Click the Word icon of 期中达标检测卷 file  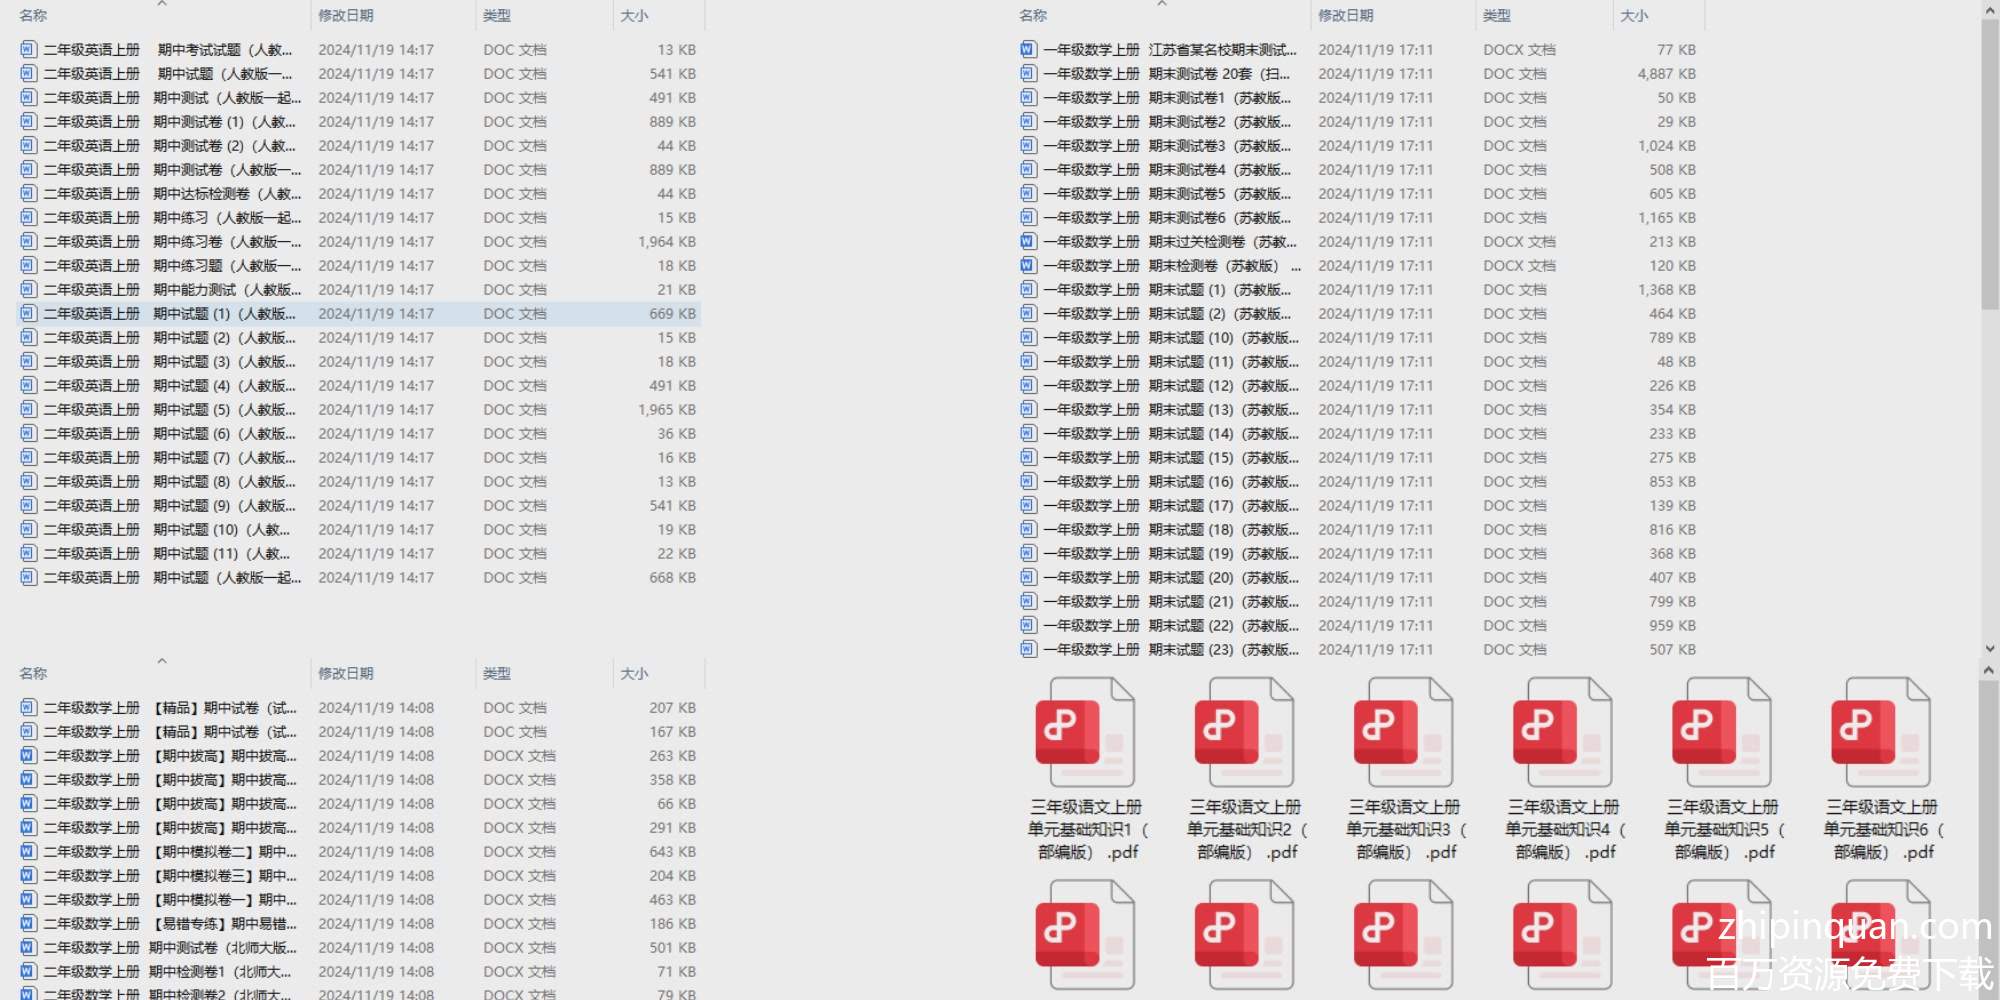[28, 193]
